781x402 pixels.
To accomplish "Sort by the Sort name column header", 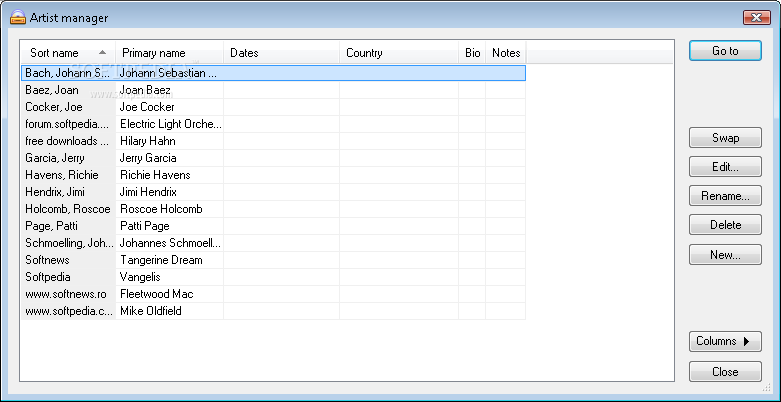I will tap(68, 53).
